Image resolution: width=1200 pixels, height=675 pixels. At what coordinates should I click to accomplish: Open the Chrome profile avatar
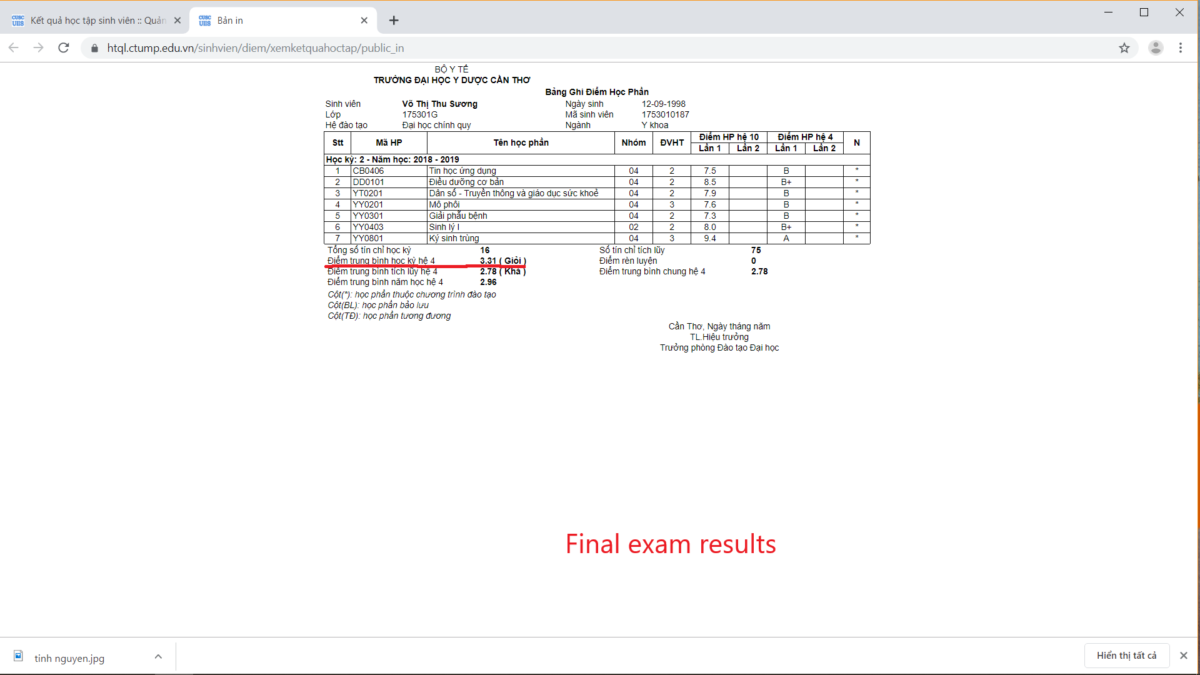click(x=1155, y=48)
